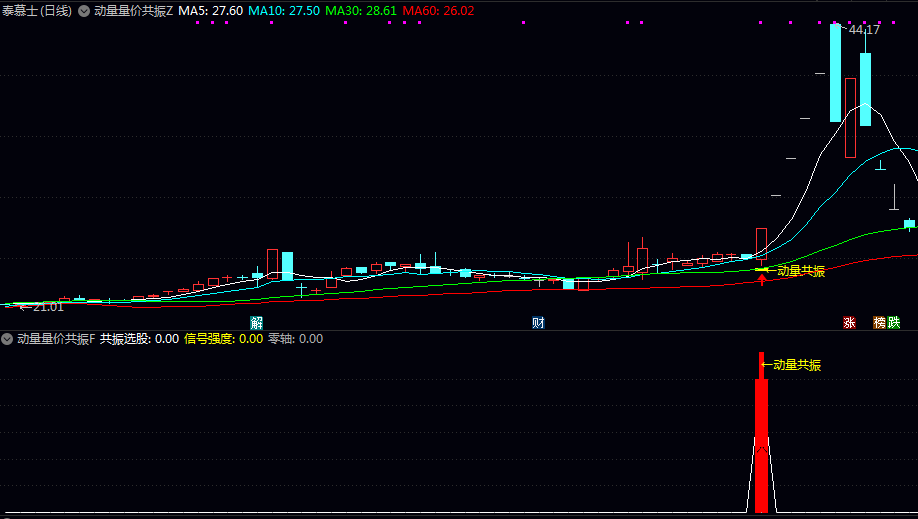Screen dimensions: 918x519
Task: Click the 解 event marker icon
Action: pos(256,322)
